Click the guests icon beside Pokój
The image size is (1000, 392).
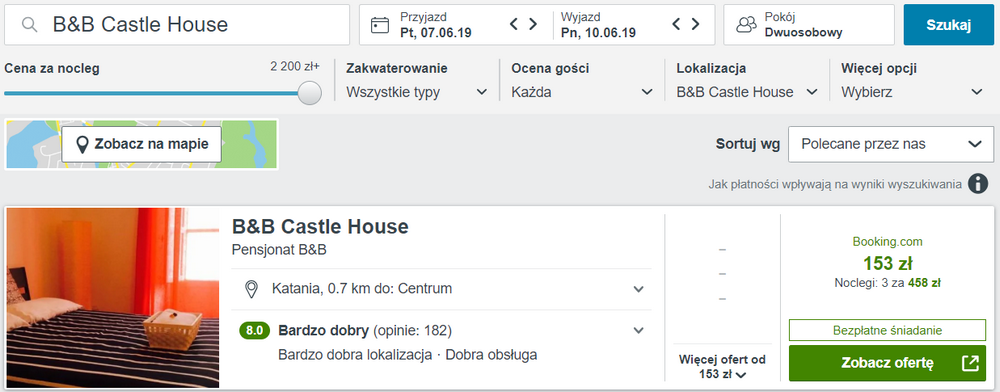(746, 25)
